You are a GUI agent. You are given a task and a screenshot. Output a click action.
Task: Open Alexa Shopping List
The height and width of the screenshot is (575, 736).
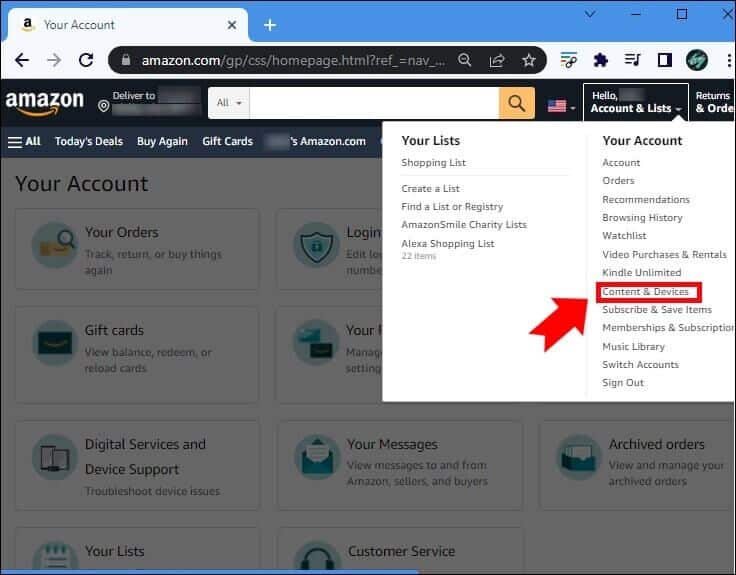tap(447, 244)
